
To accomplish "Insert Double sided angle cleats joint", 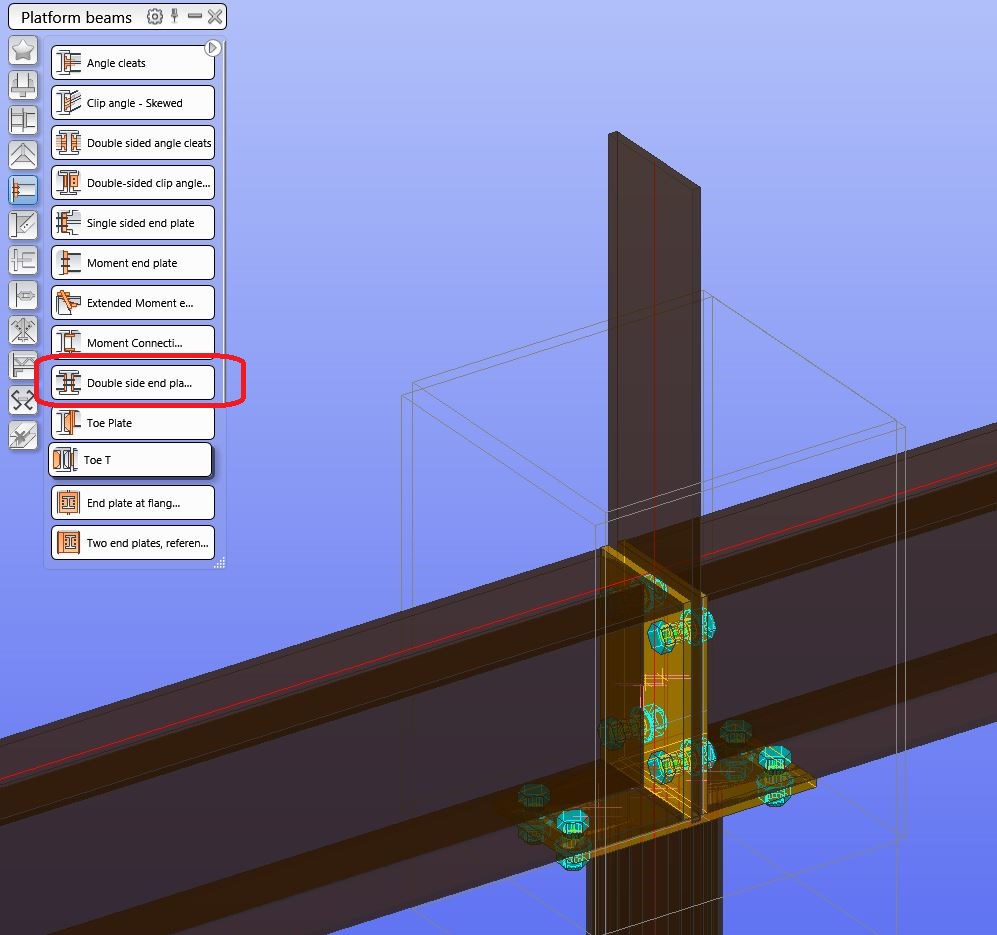I will point(133,143).
